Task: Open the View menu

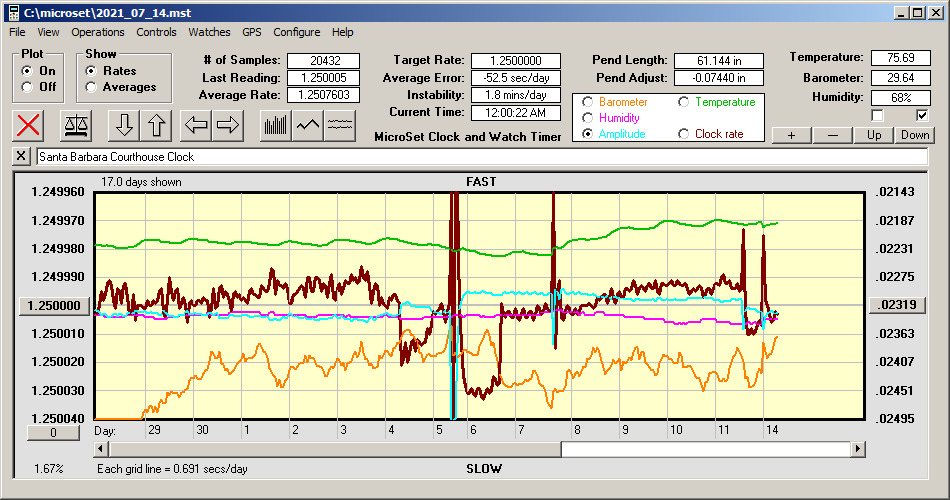Action: point(48,32)
